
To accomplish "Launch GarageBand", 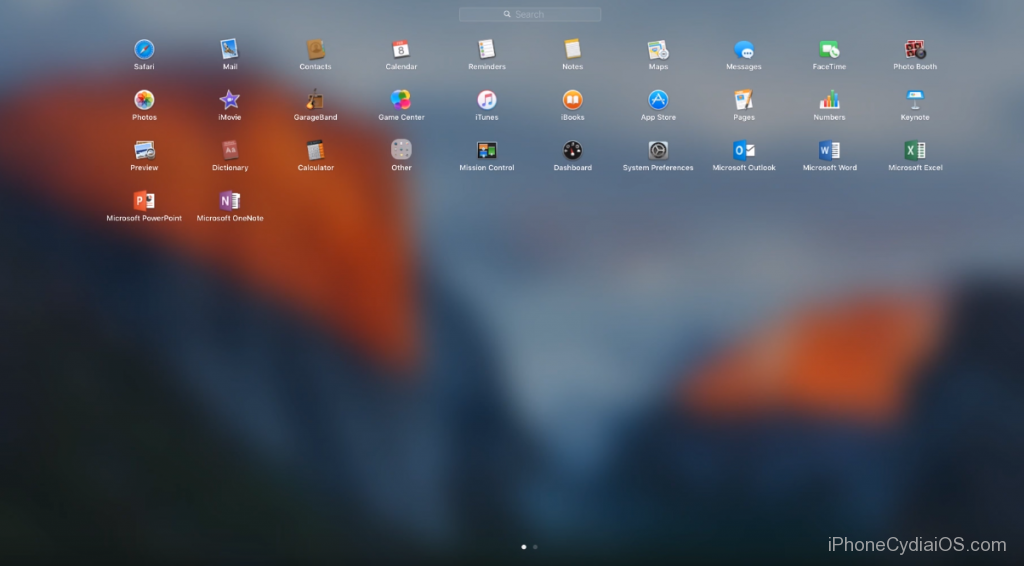I will 315,100.
